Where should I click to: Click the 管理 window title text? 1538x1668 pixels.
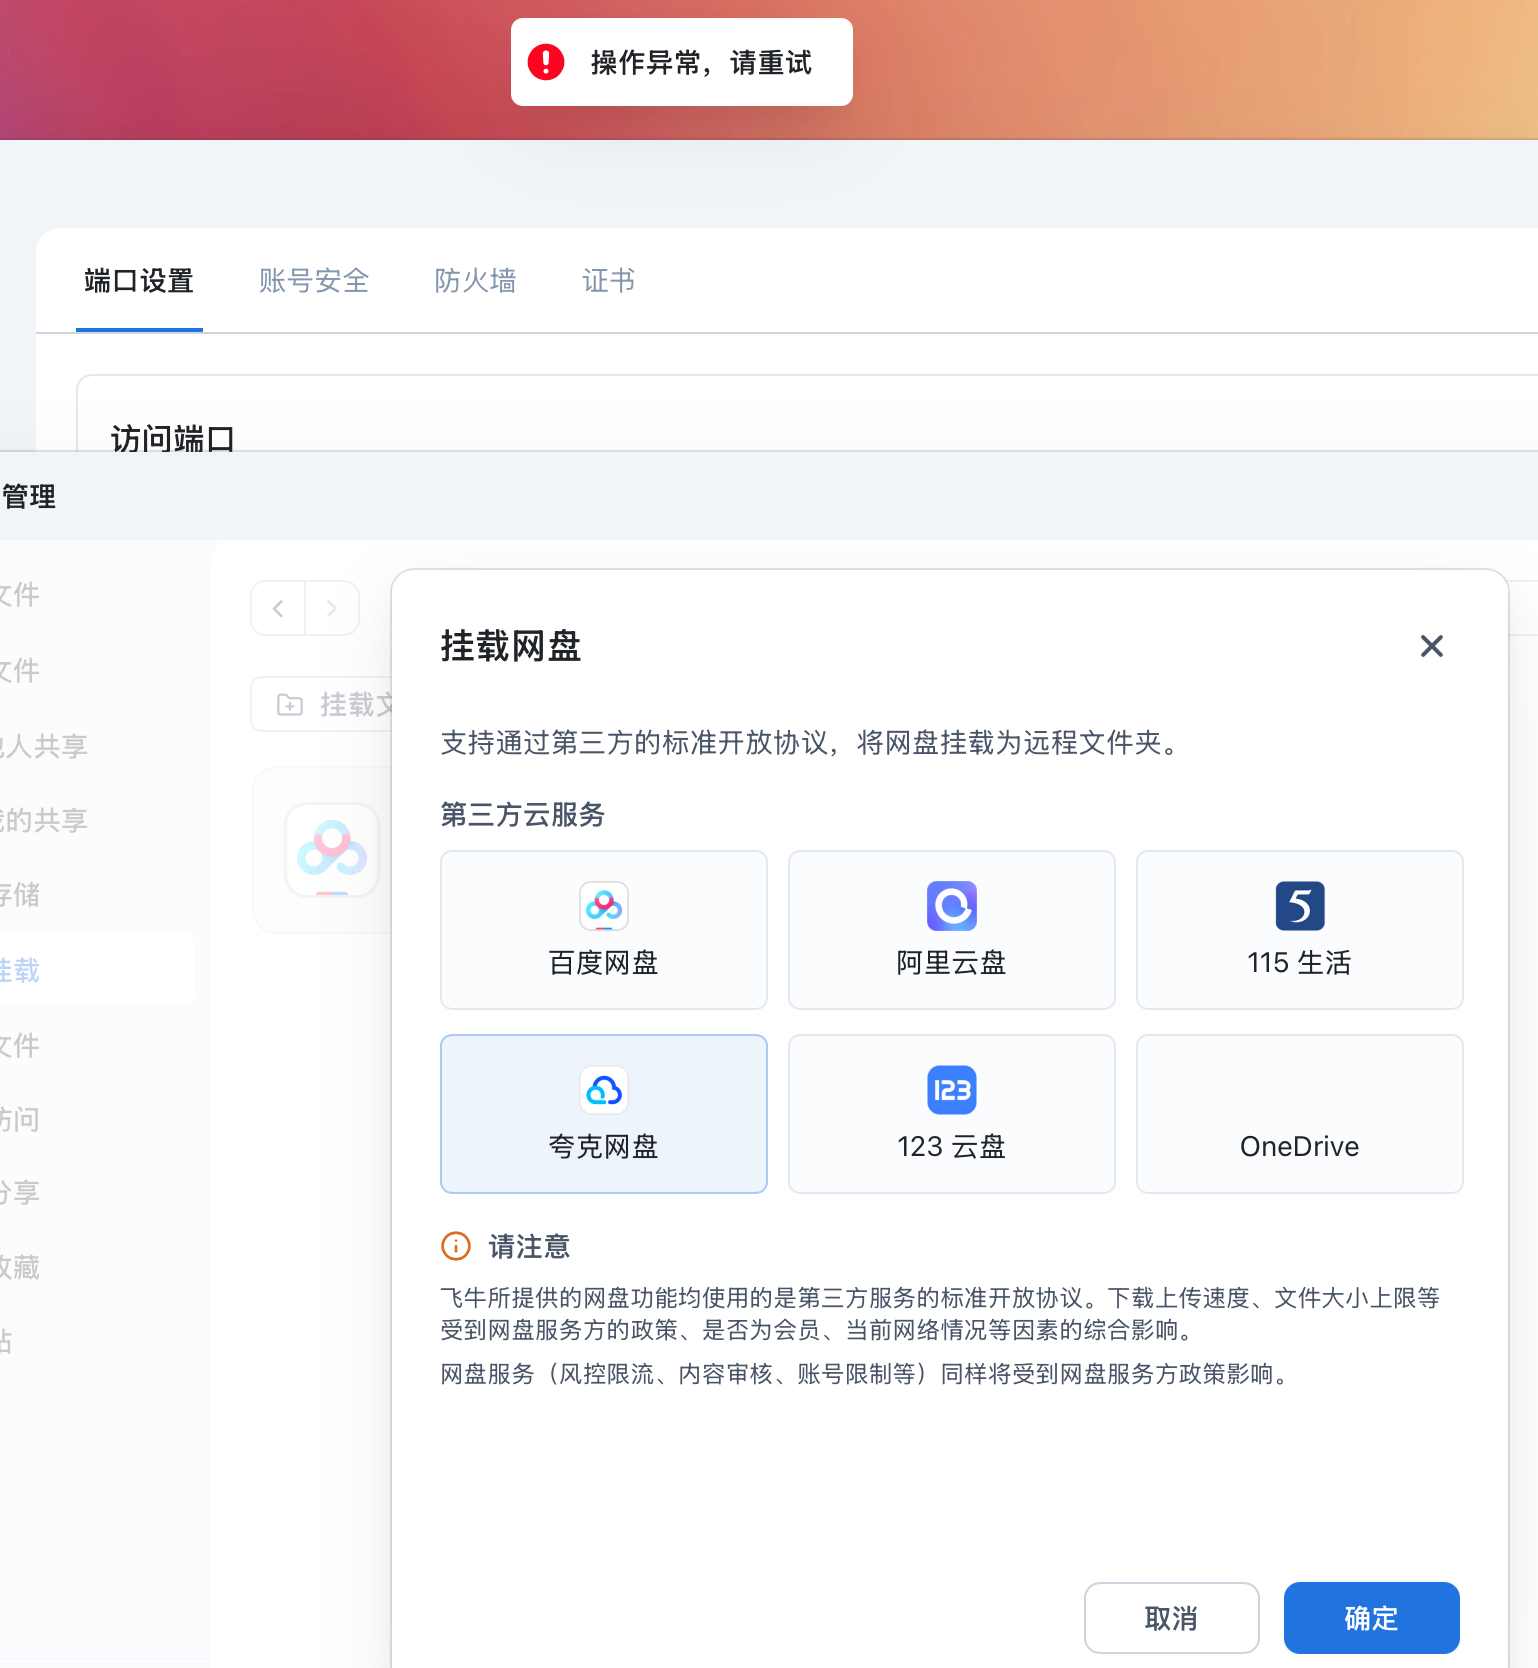pyautogui.click(x=29, y=497)
